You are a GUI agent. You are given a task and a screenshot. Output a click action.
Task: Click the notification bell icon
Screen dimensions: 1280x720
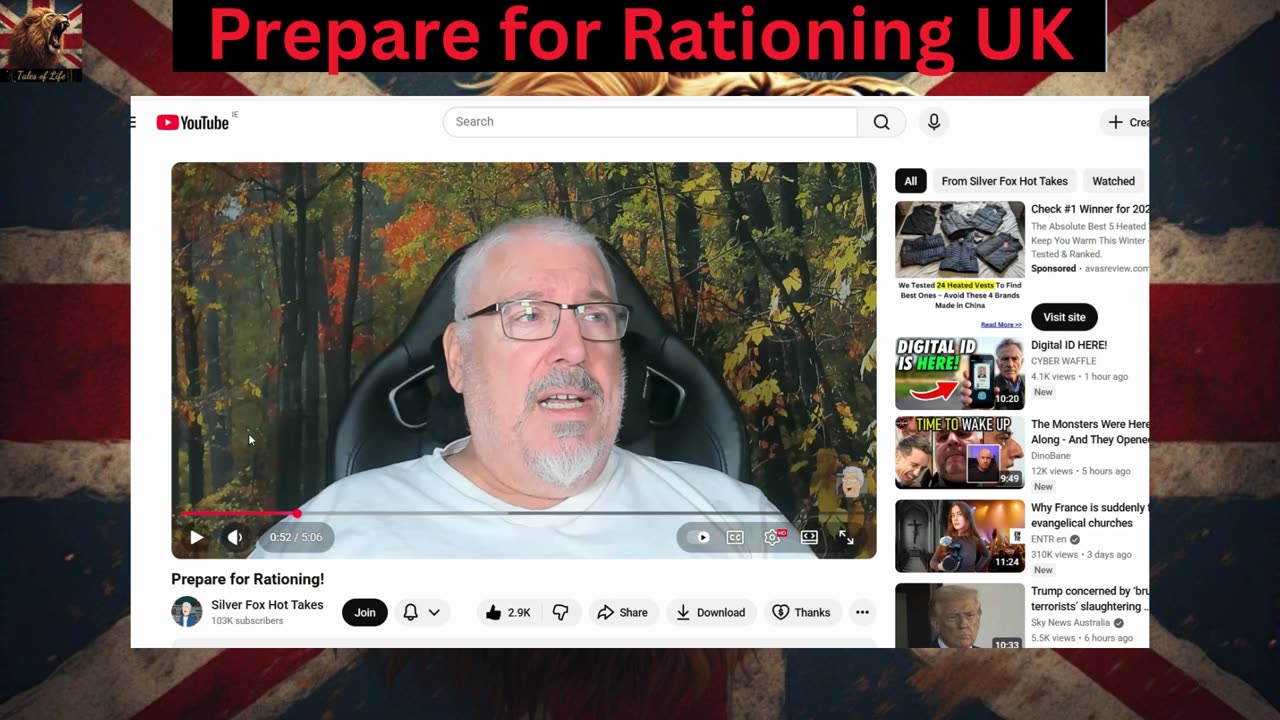click(410, 612)
